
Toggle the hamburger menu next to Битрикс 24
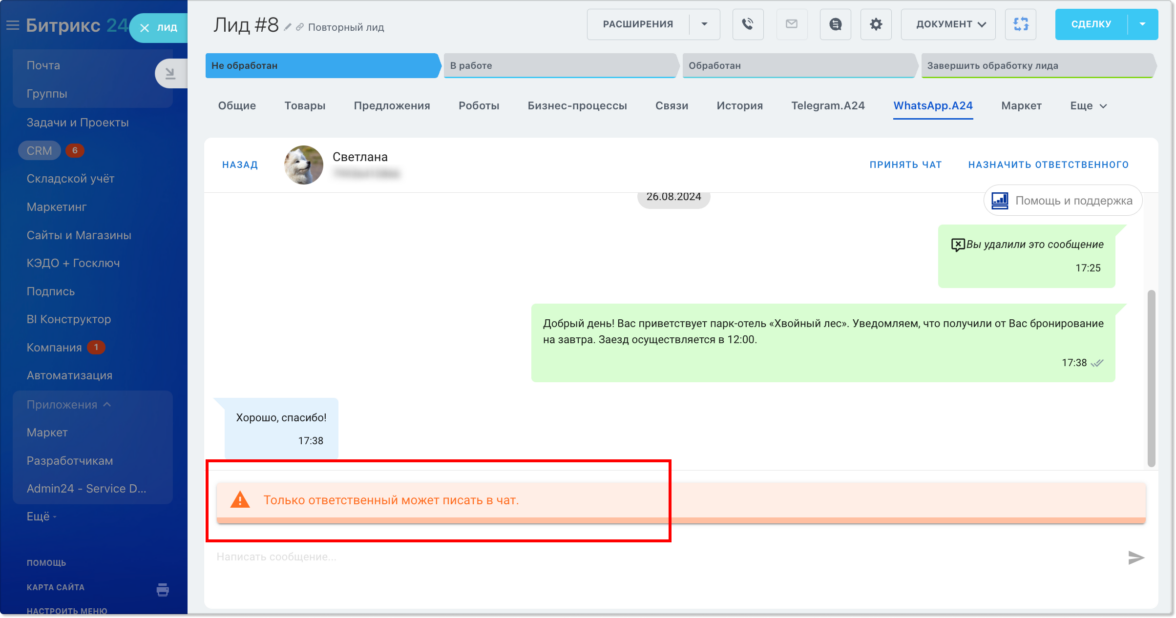(x=13, y=26)
